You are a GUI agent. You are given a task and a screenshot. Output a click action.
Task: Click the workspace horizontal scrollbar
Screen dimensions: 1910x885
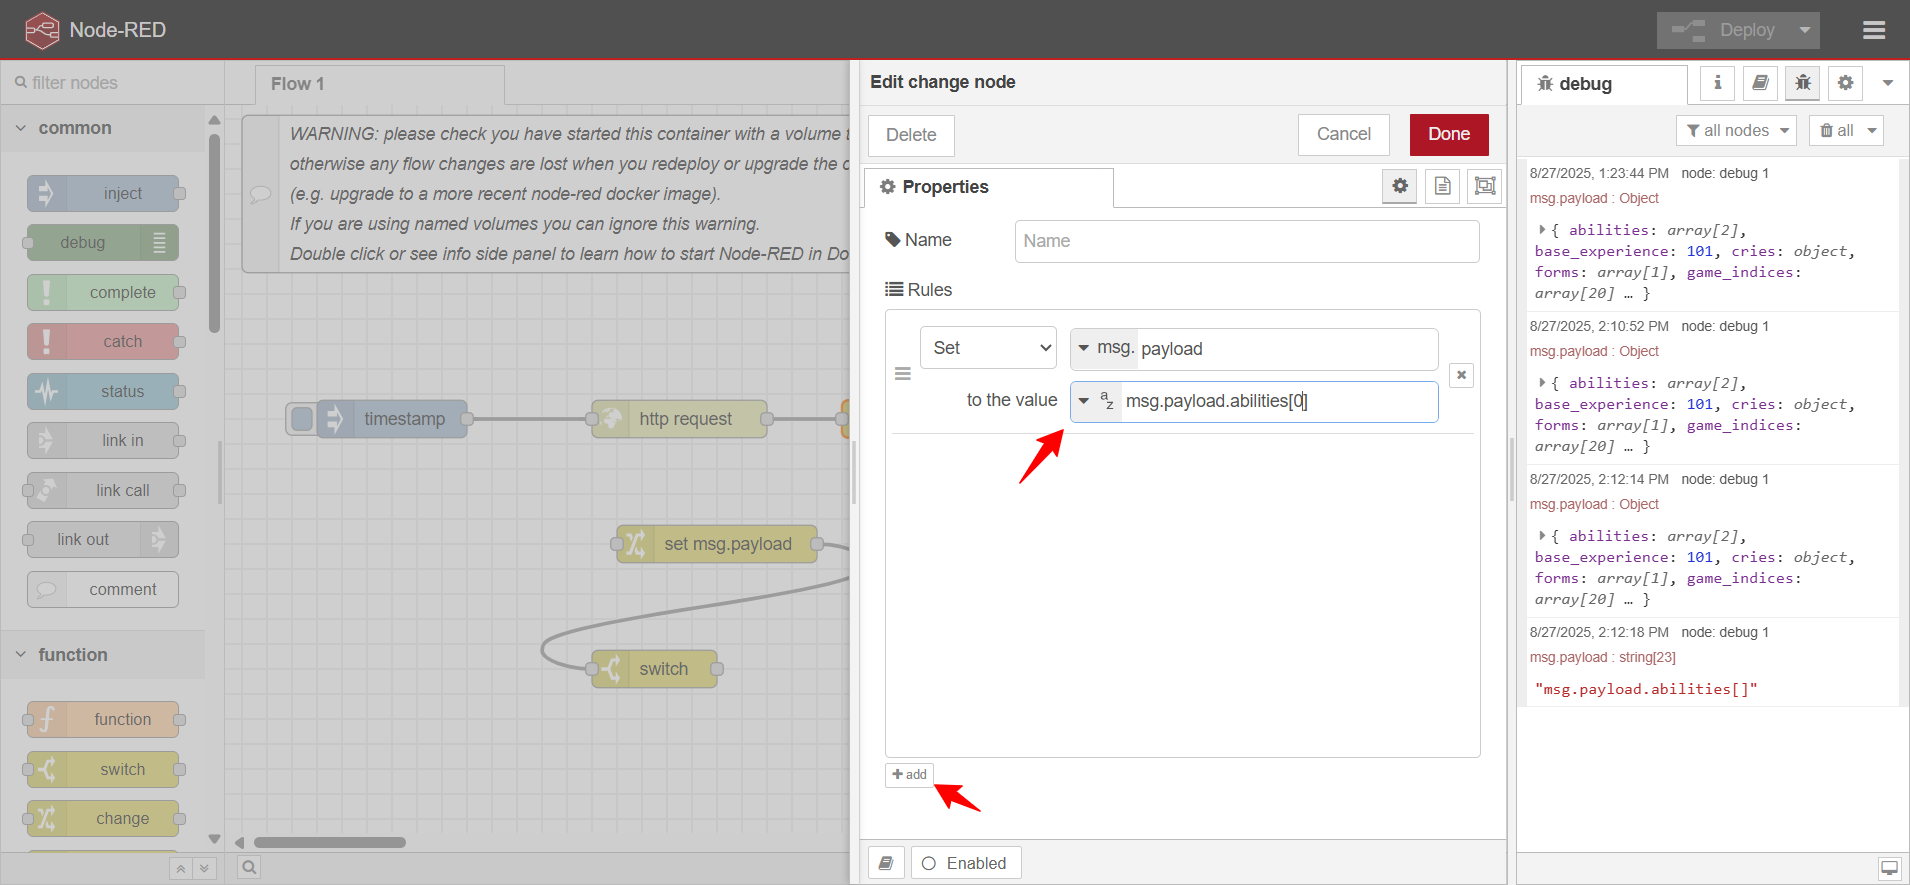[x=330, y=842]
